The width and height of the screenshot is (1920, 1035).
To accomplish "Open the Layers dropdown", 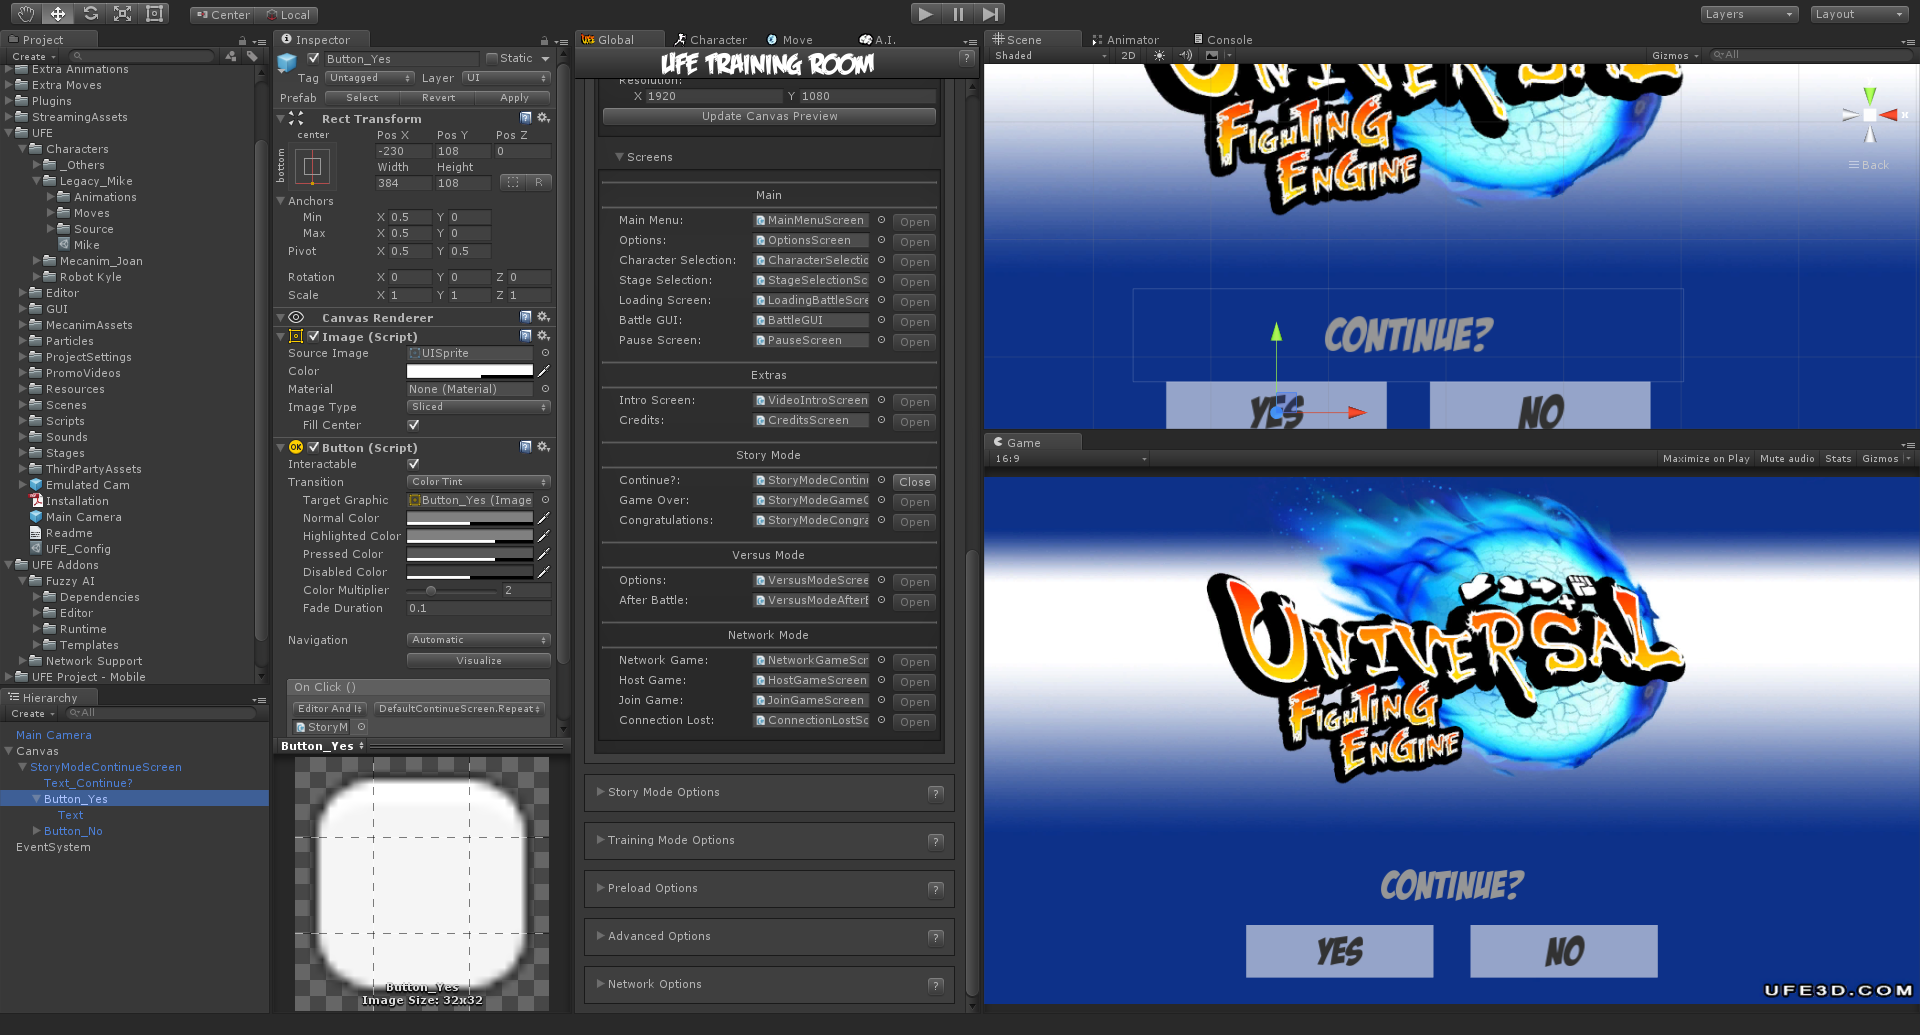I will pyautogui.click(x=1749, y=14).
